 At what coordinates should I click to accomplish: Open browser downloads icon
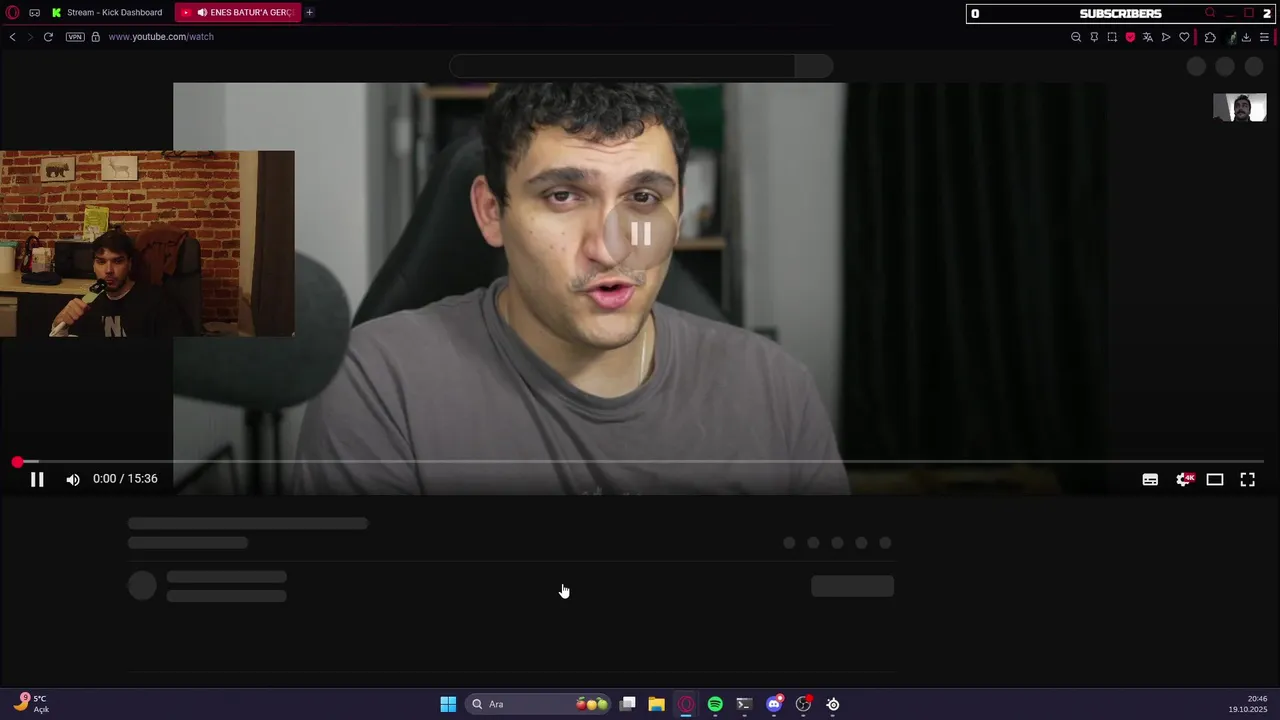coord(1246,37)
